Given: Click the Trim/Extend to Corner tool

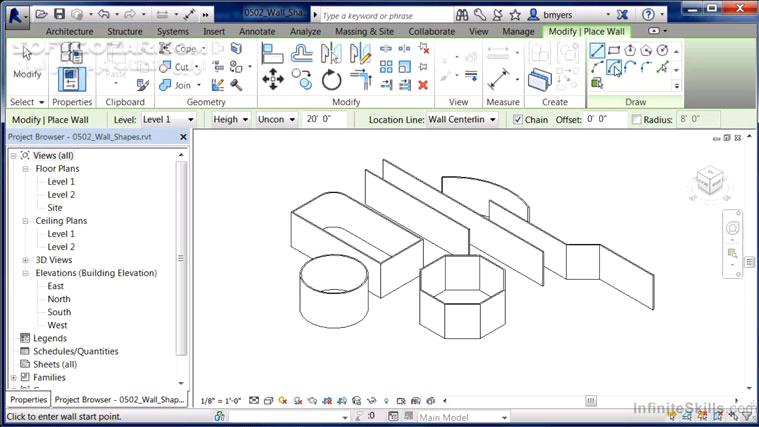Looking at the screenshot, I should click(361, 79).
